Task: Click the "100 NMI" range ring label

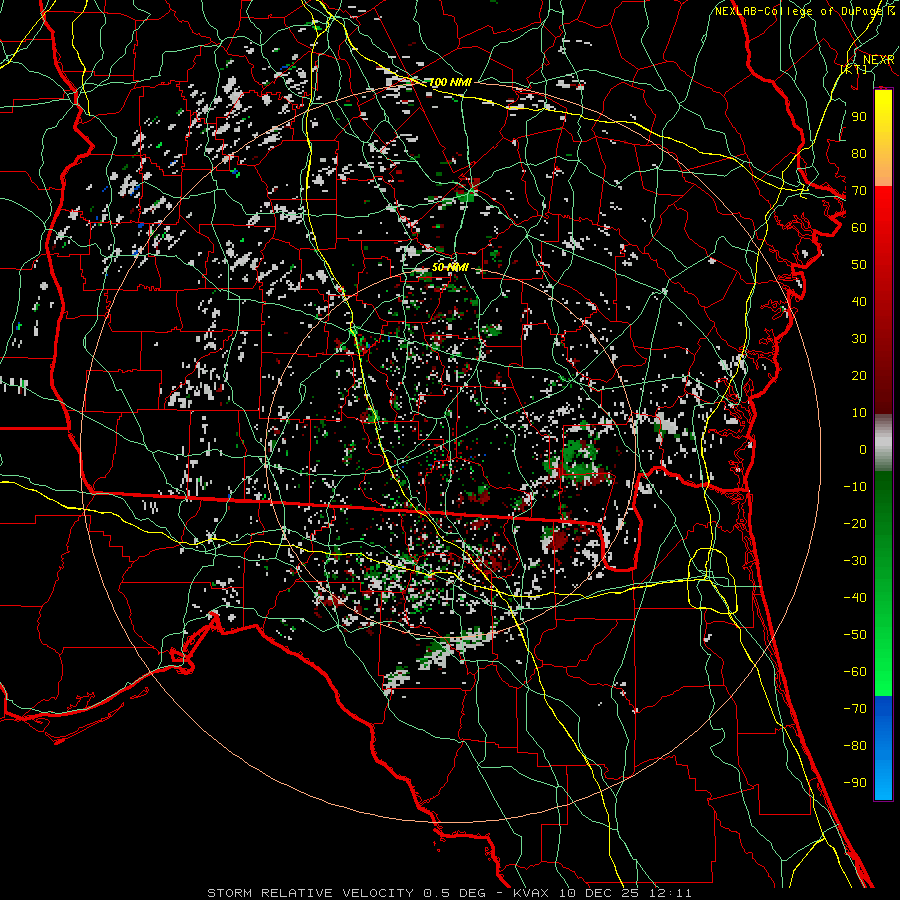Action: [451, 82]
